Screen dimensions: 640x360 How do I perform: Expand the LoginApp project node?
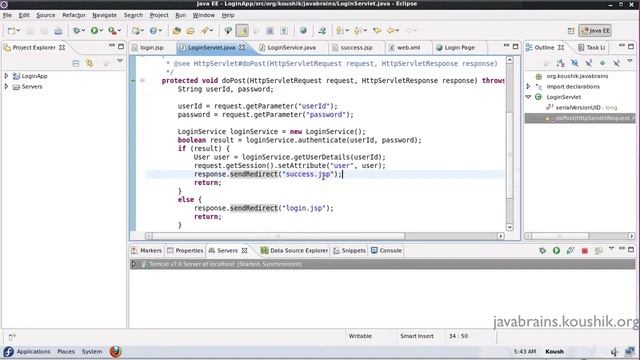6,76
